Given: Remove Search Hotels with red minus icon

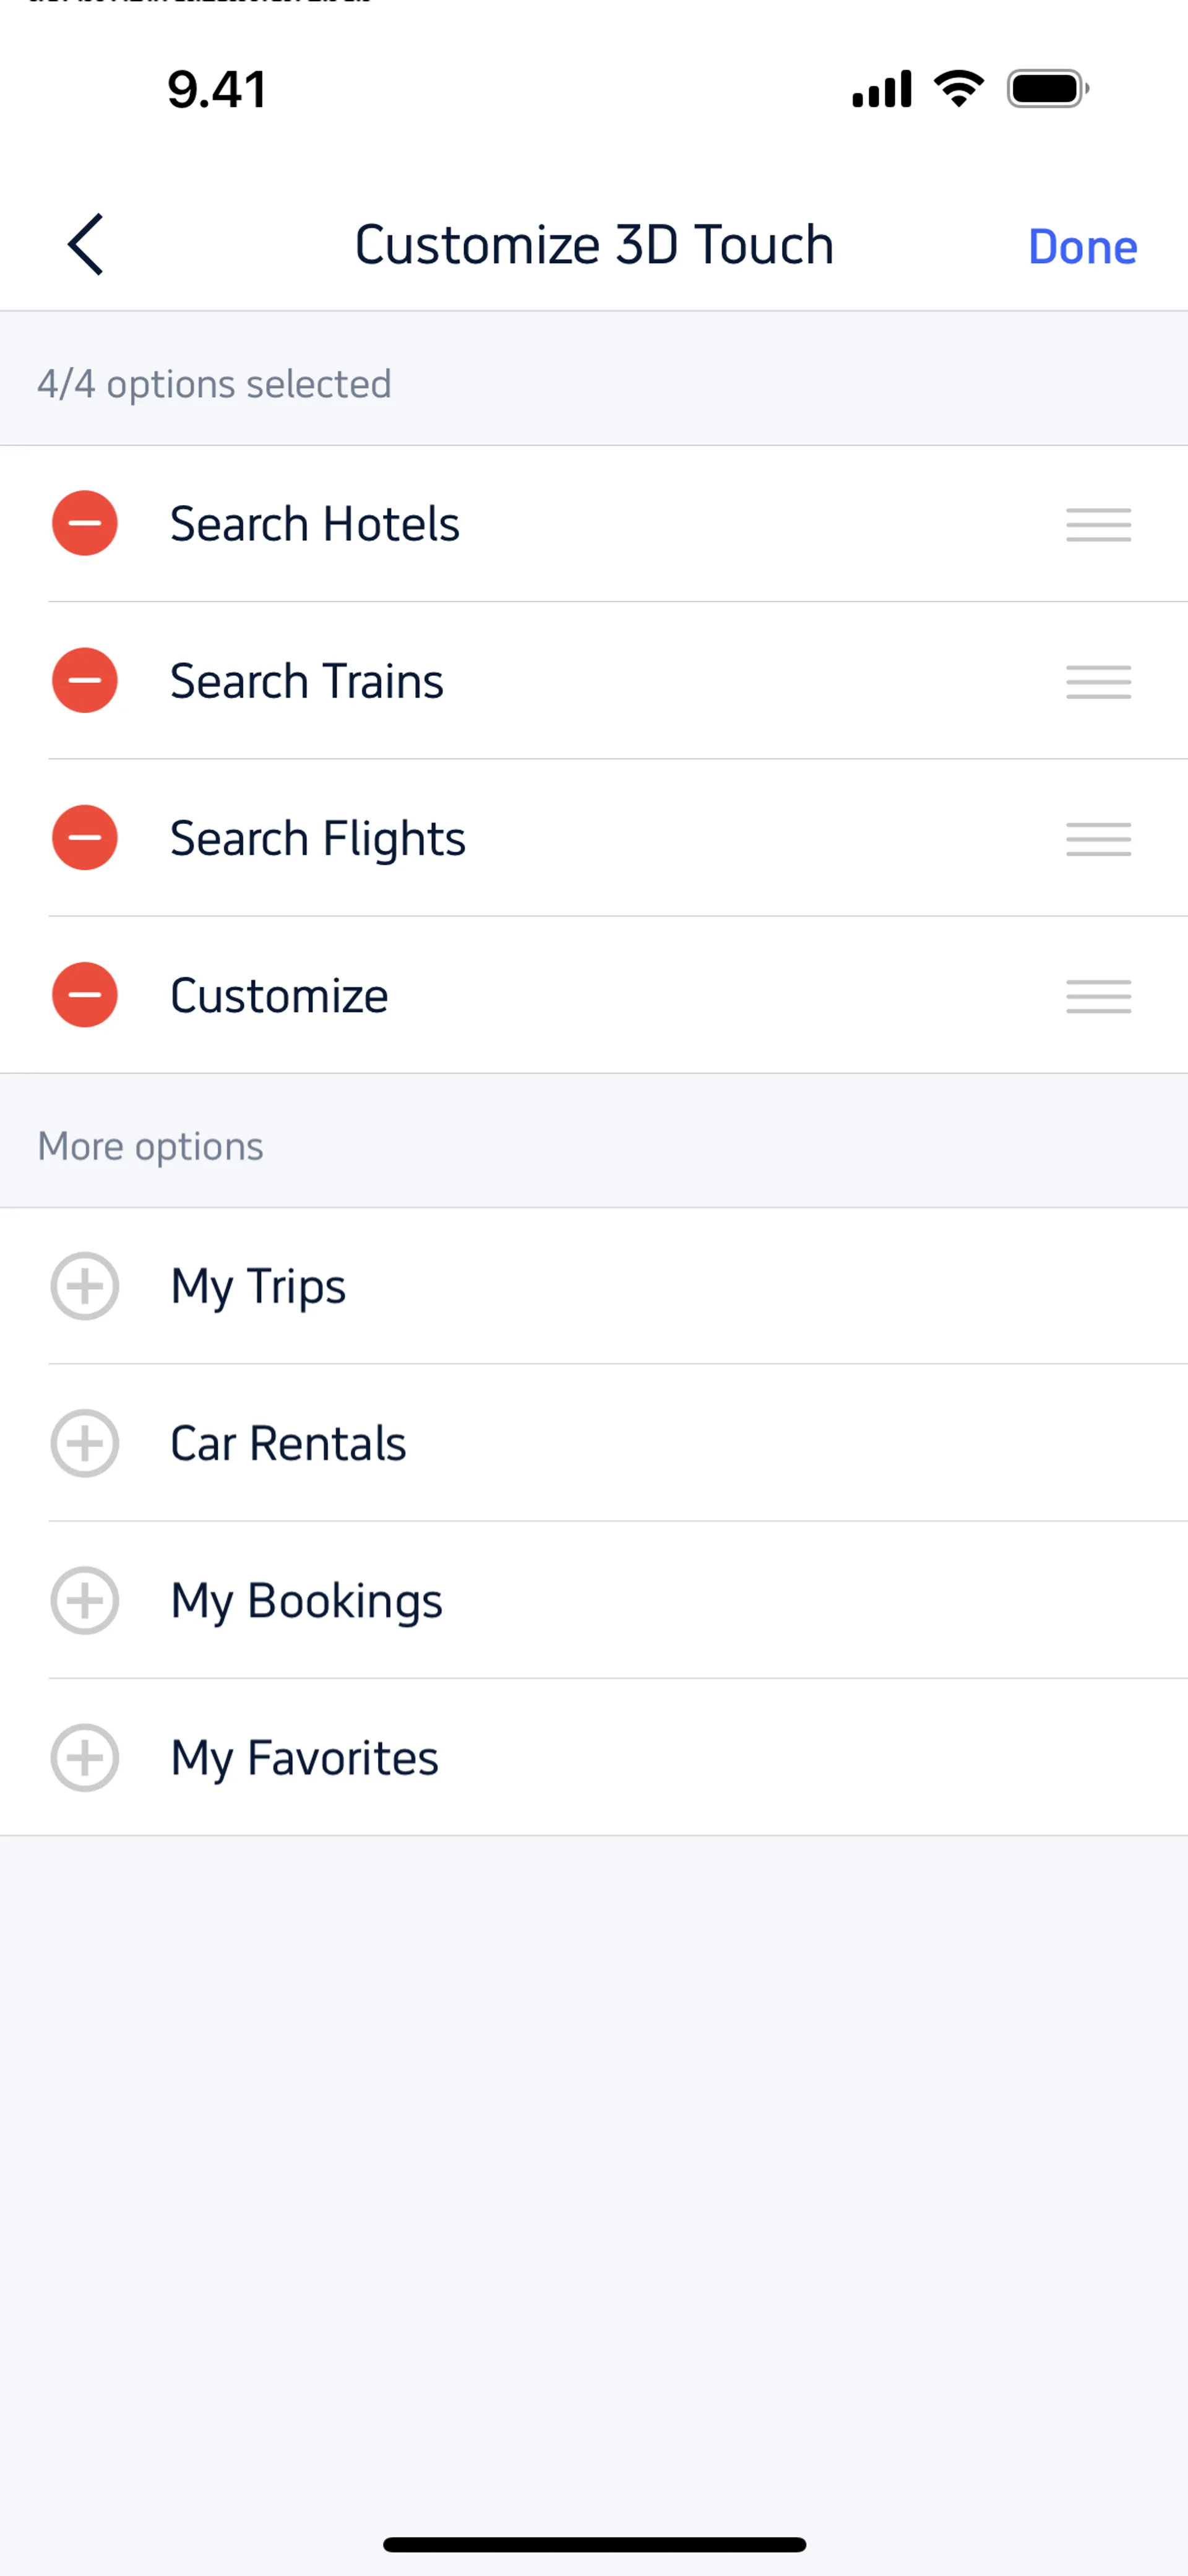Looking at the screenshot, I should (85, 523).
